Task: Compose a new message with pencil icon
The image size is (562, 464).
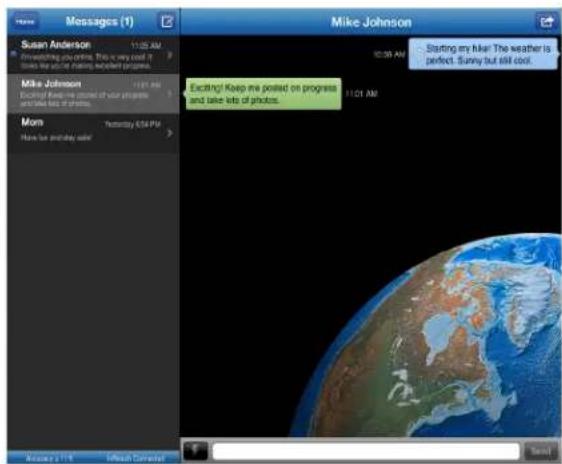Action: [x=166, y=21]
